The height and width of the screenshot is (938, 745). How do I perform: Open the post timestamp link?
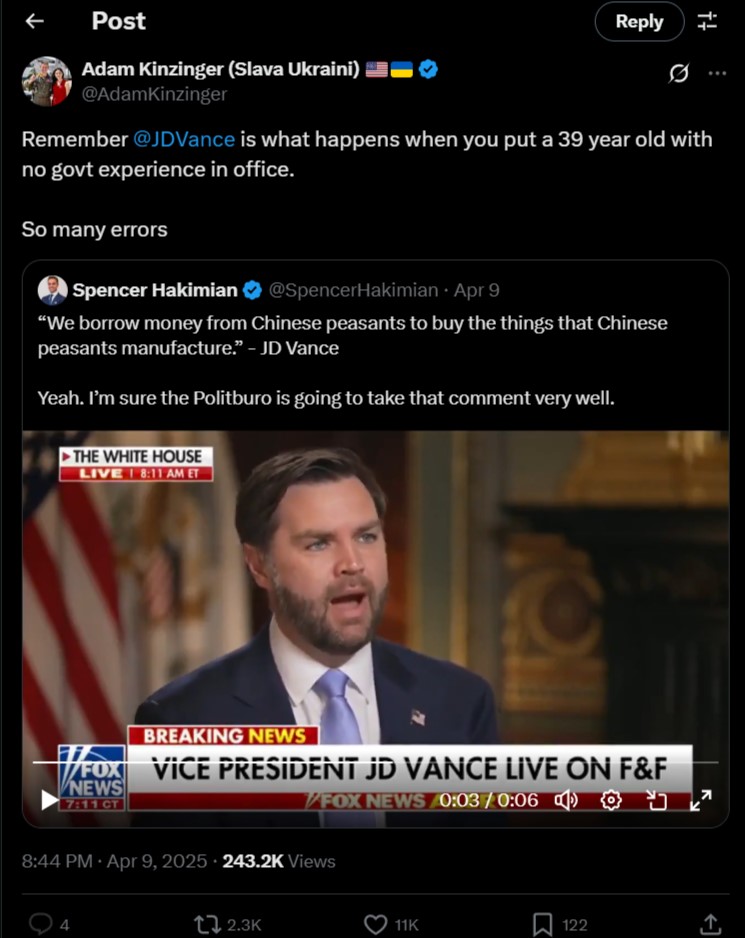pos(114,861)
